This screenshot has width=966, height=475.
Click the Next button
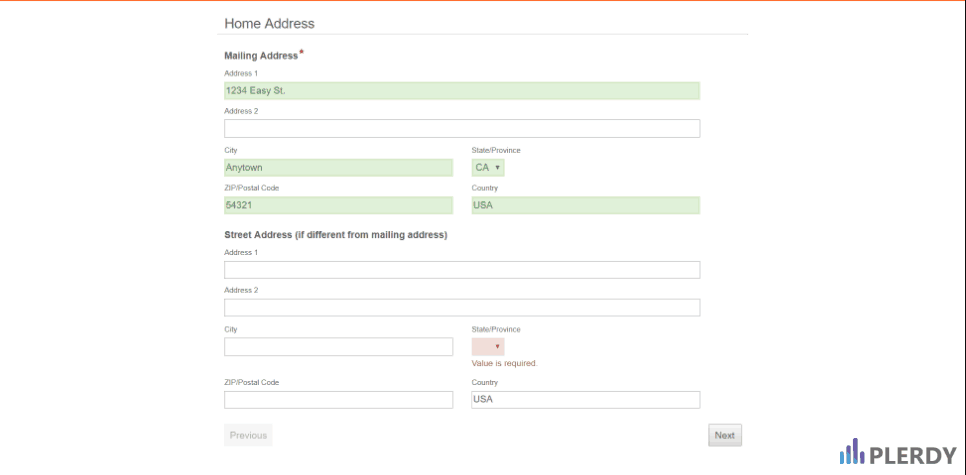pyautogui.click(x=724, y=435)
